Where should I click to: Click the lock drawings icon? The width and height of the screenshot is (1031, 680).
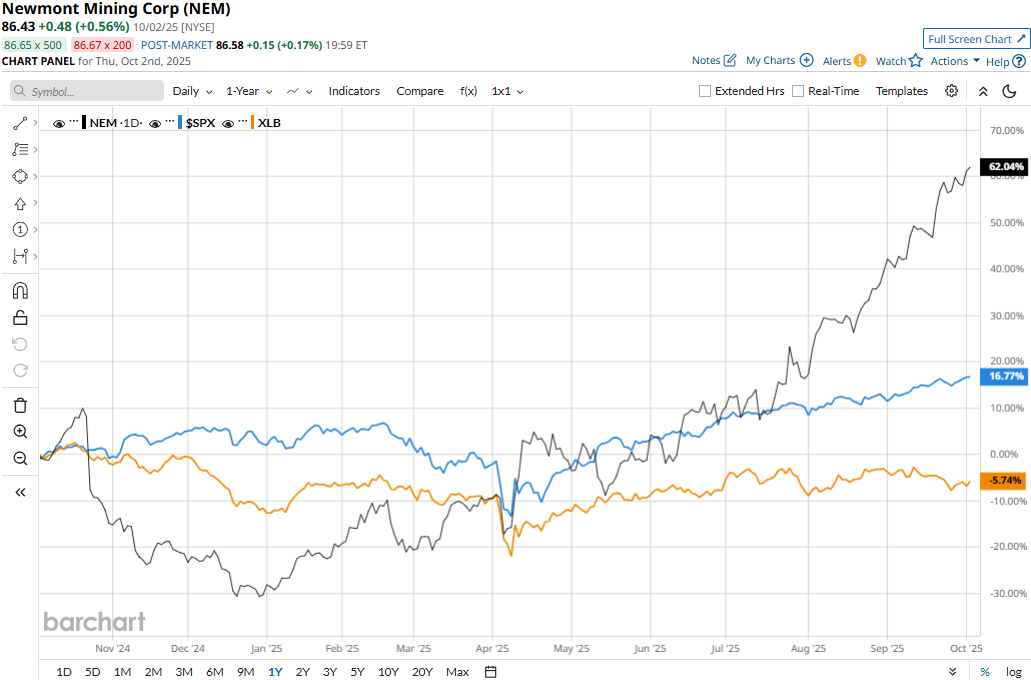click(x=20, y=318)
